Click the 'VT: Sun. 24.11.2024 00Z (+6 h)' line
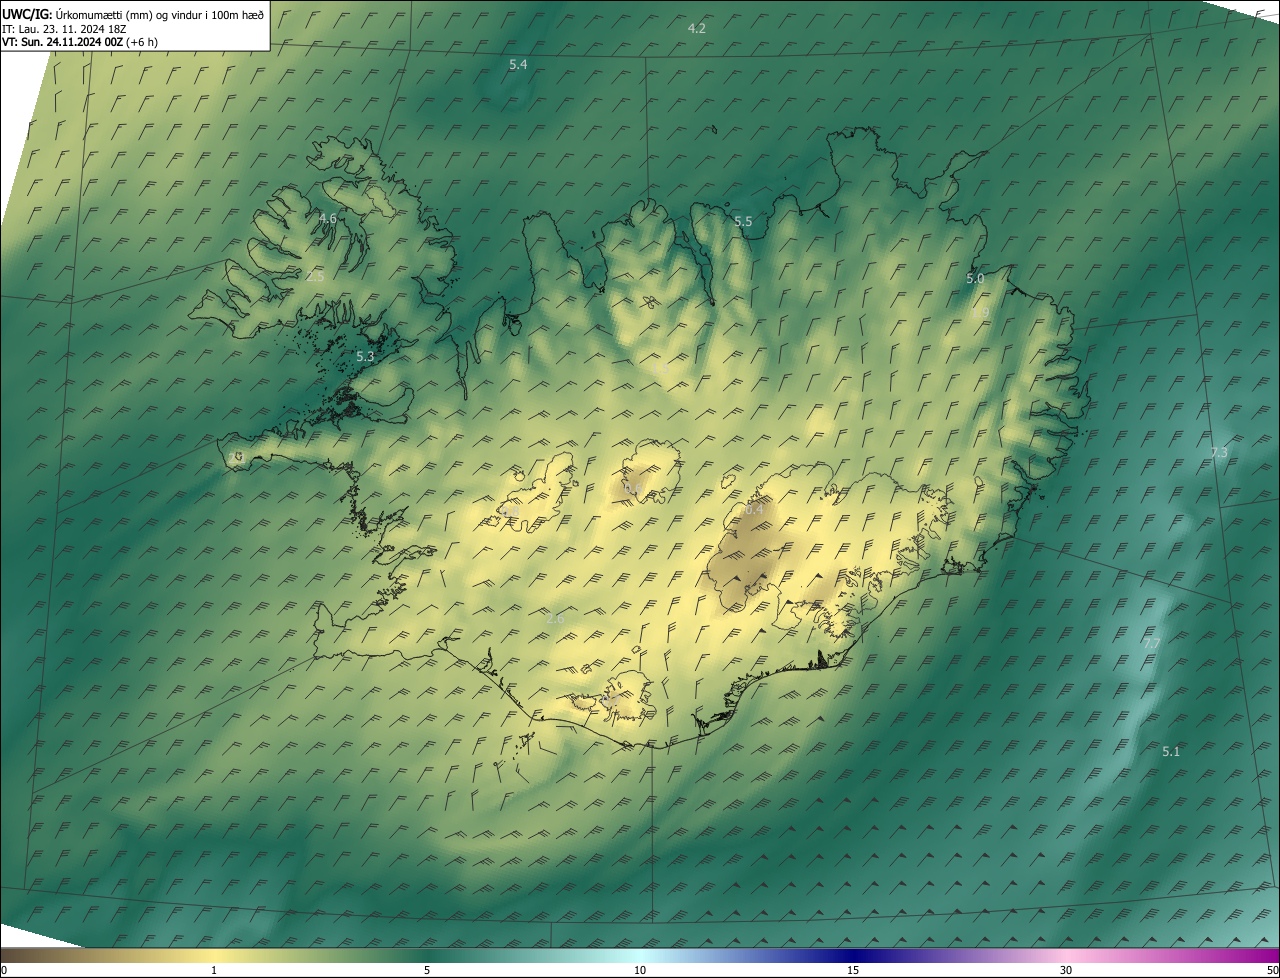Image resolution: width=1280 pixels, height=978 pixels. pos(80,42)
